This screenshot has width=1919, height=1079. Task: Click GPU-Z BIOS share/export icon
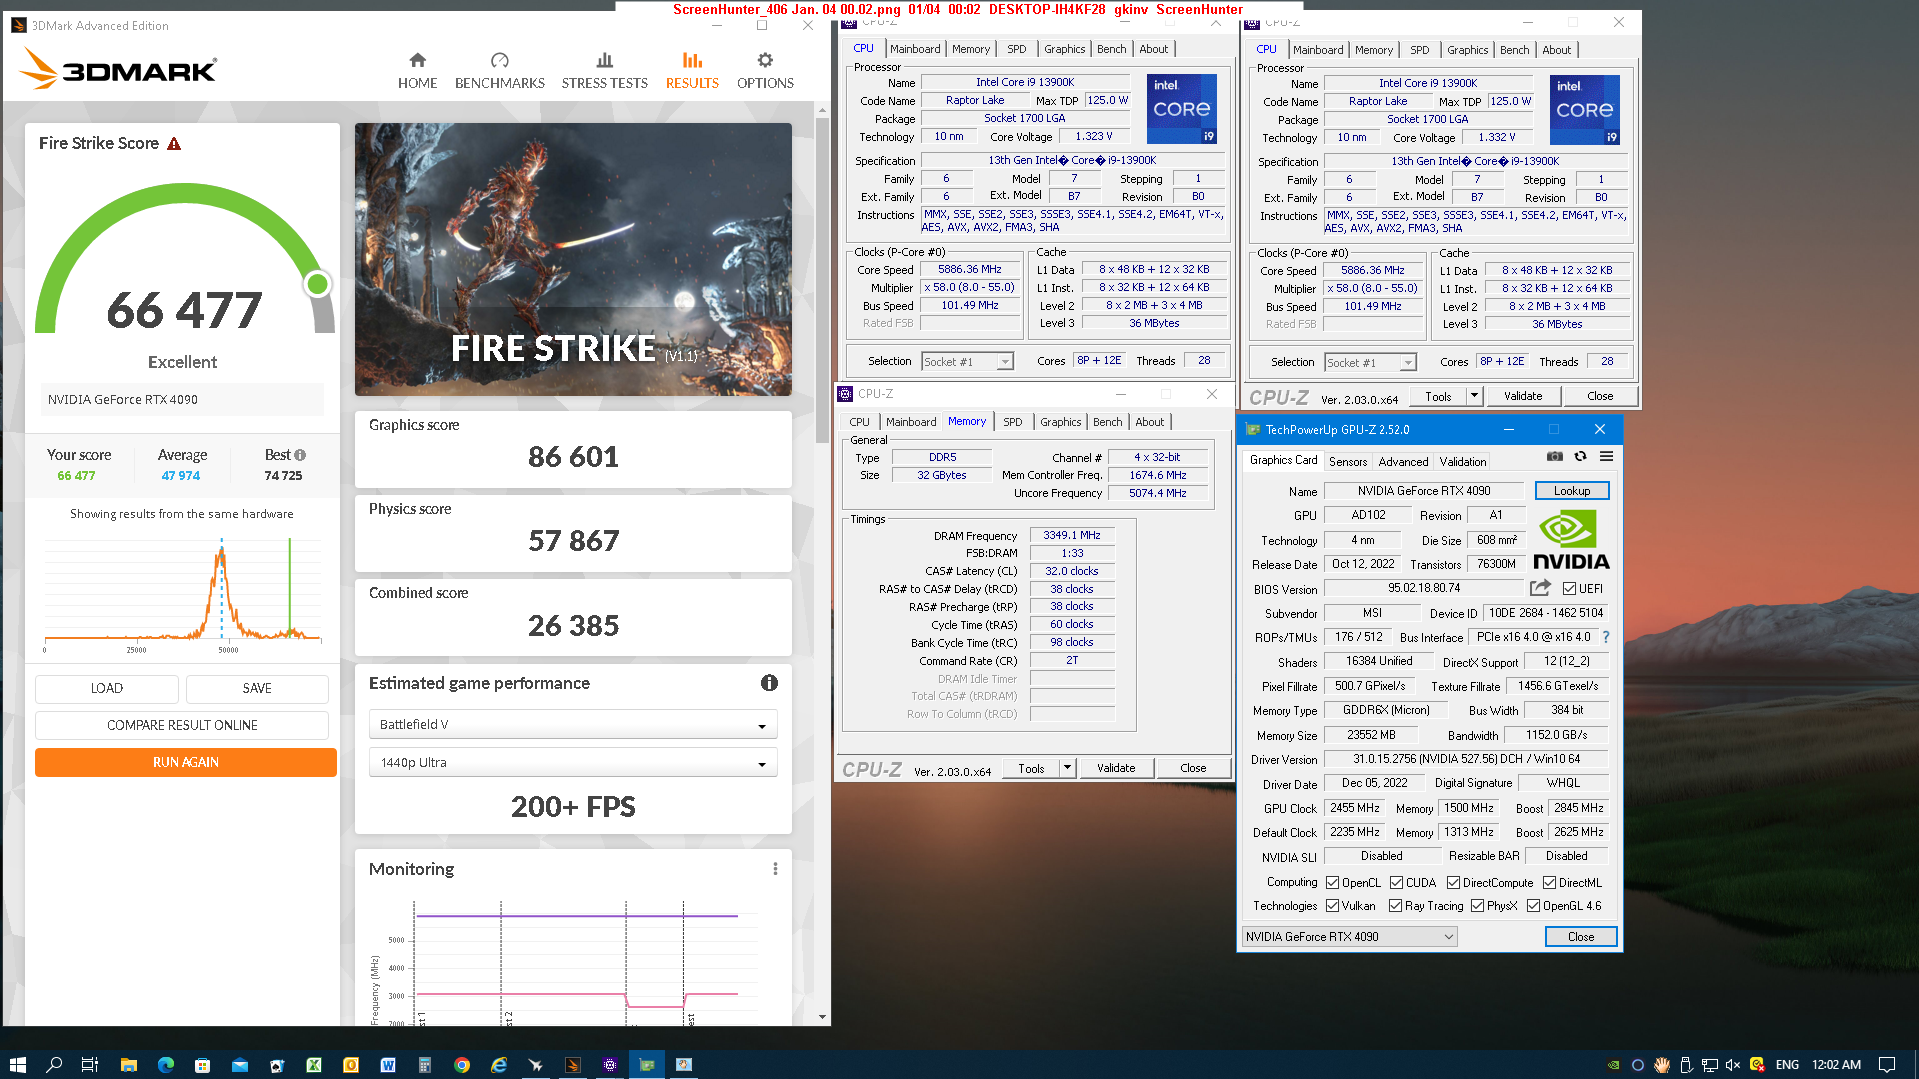[x=1540, y=588]
